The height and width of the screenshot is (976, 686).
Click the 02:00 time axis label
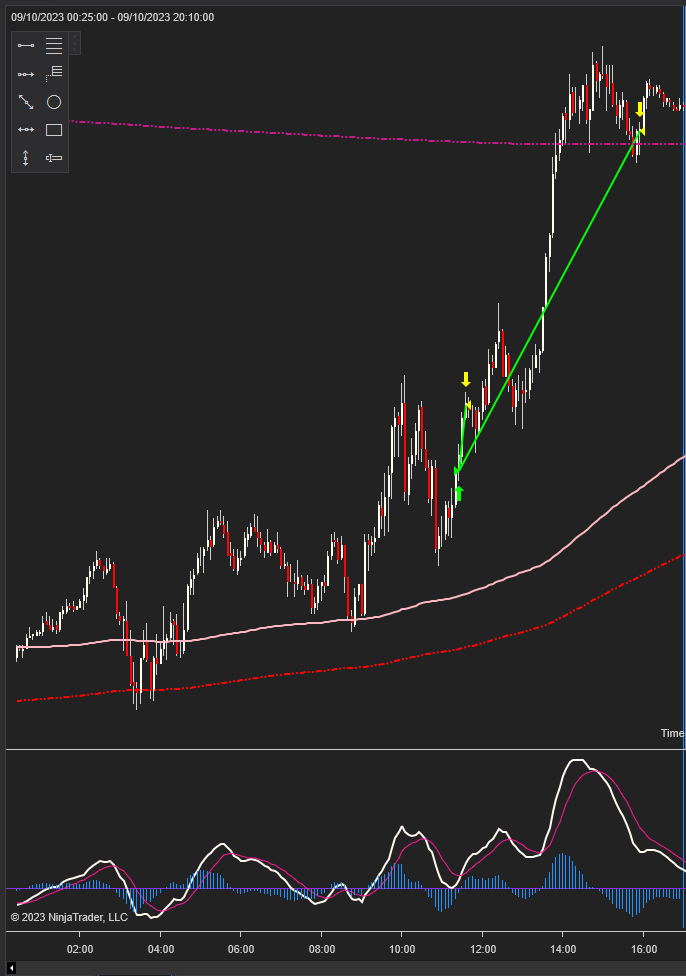[x=80, y=949]
